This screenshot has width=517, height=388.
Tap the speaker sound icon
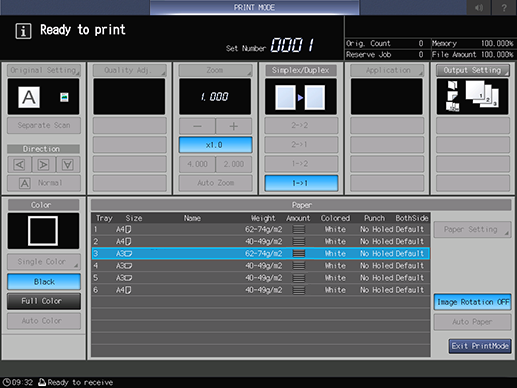pos(479,7)
